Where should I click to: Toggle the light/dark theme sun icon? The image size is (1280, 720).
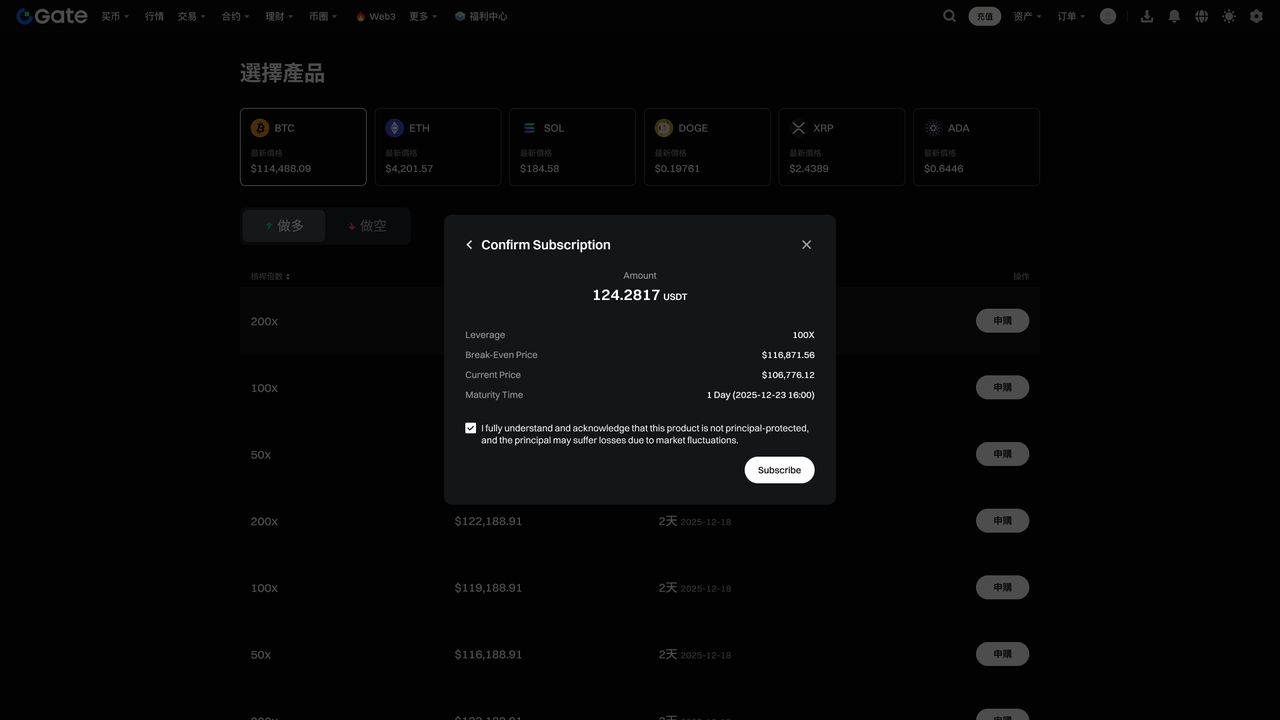[x=1228, y=16]
